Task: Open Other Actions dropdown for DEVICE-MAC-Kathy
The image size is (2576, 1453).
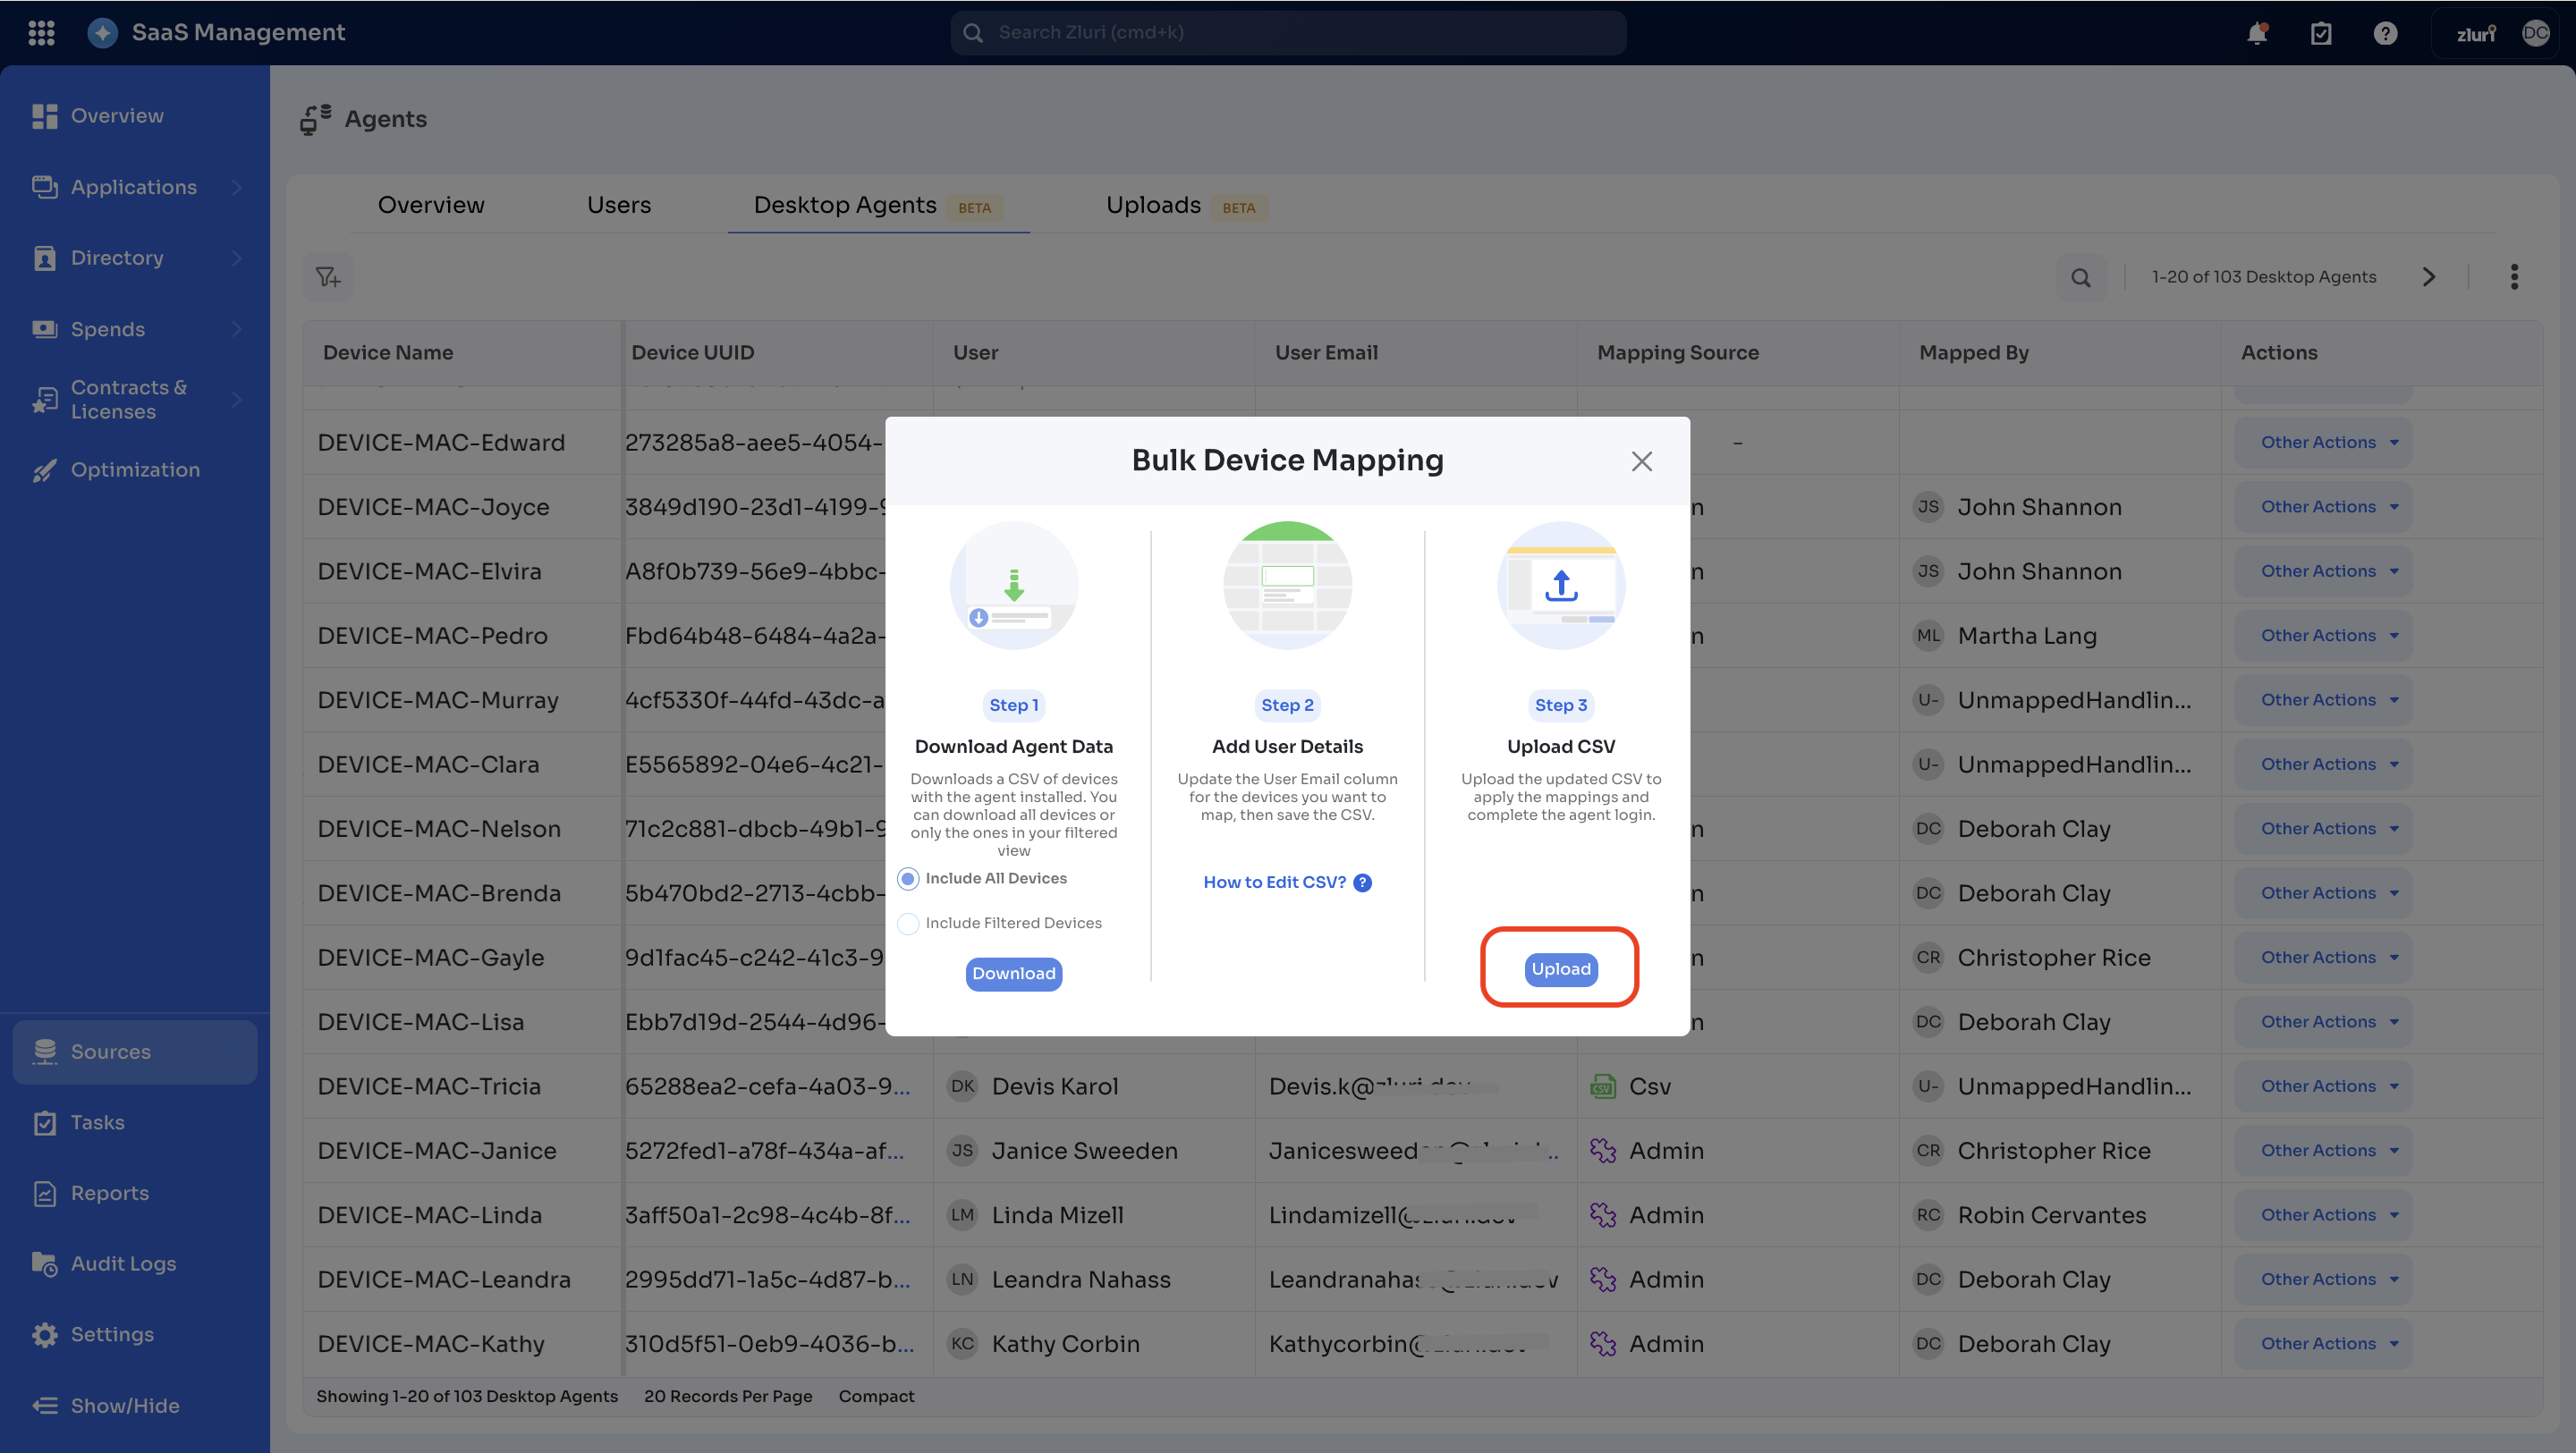Action: (2328, 1343)
